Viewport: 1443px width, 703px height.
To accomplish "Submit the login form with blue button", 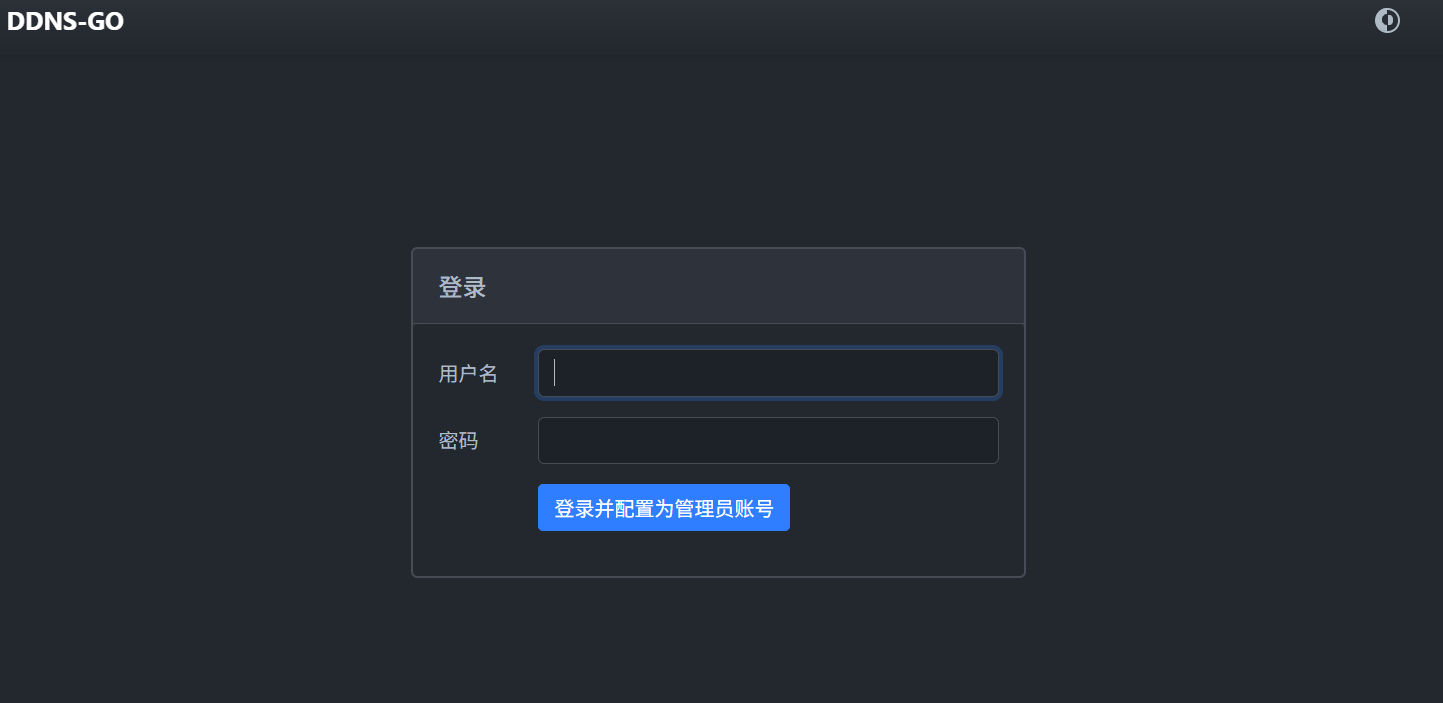I will (664, 508).
